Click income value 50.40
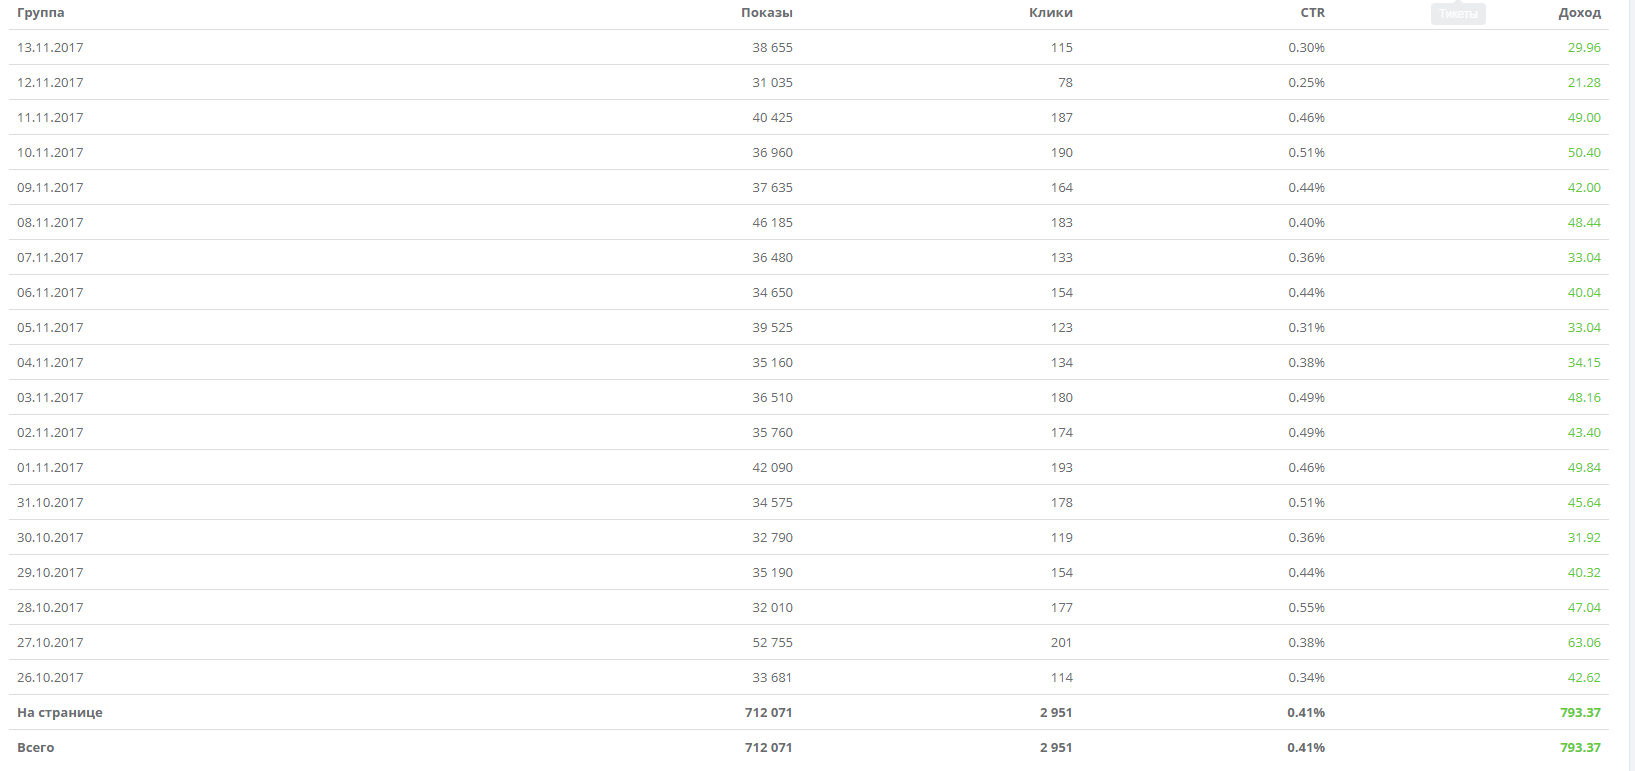This screenshot has height=771, width=1635. pos(1584,153)
